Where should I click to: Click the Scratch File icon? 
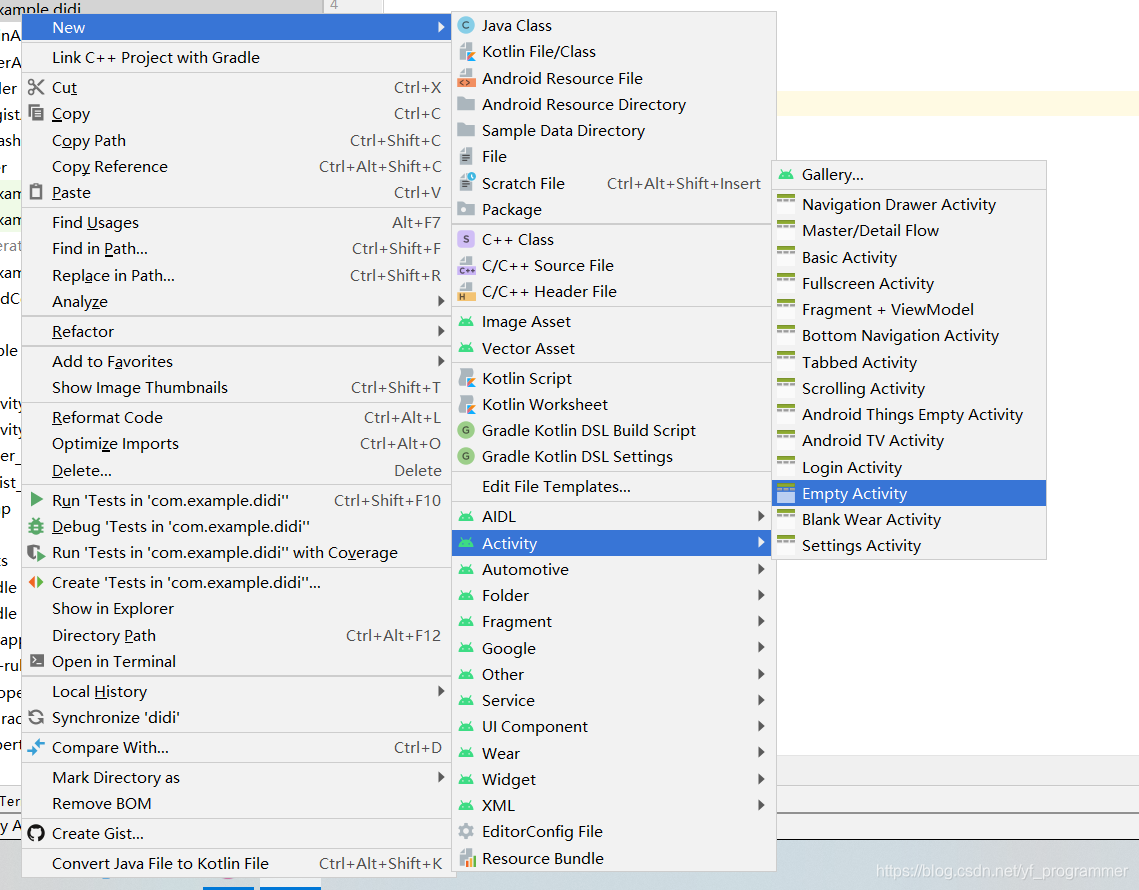tap(466, 183)
